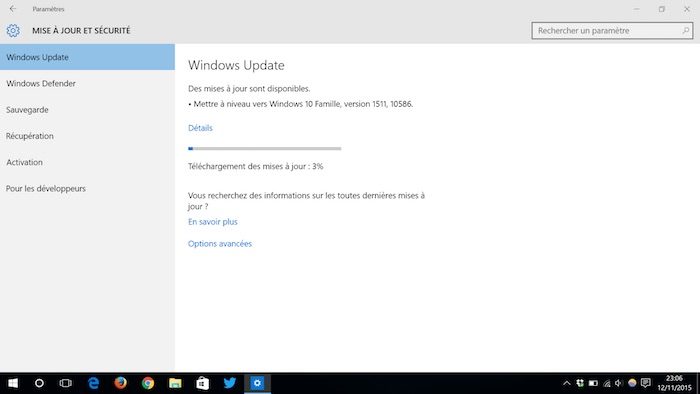Image resolution: width=700 pixels, height=394 pixels.
Task: Select Windows Update in the sidebar
Action: pyautogui.click(x=88, y=57)
